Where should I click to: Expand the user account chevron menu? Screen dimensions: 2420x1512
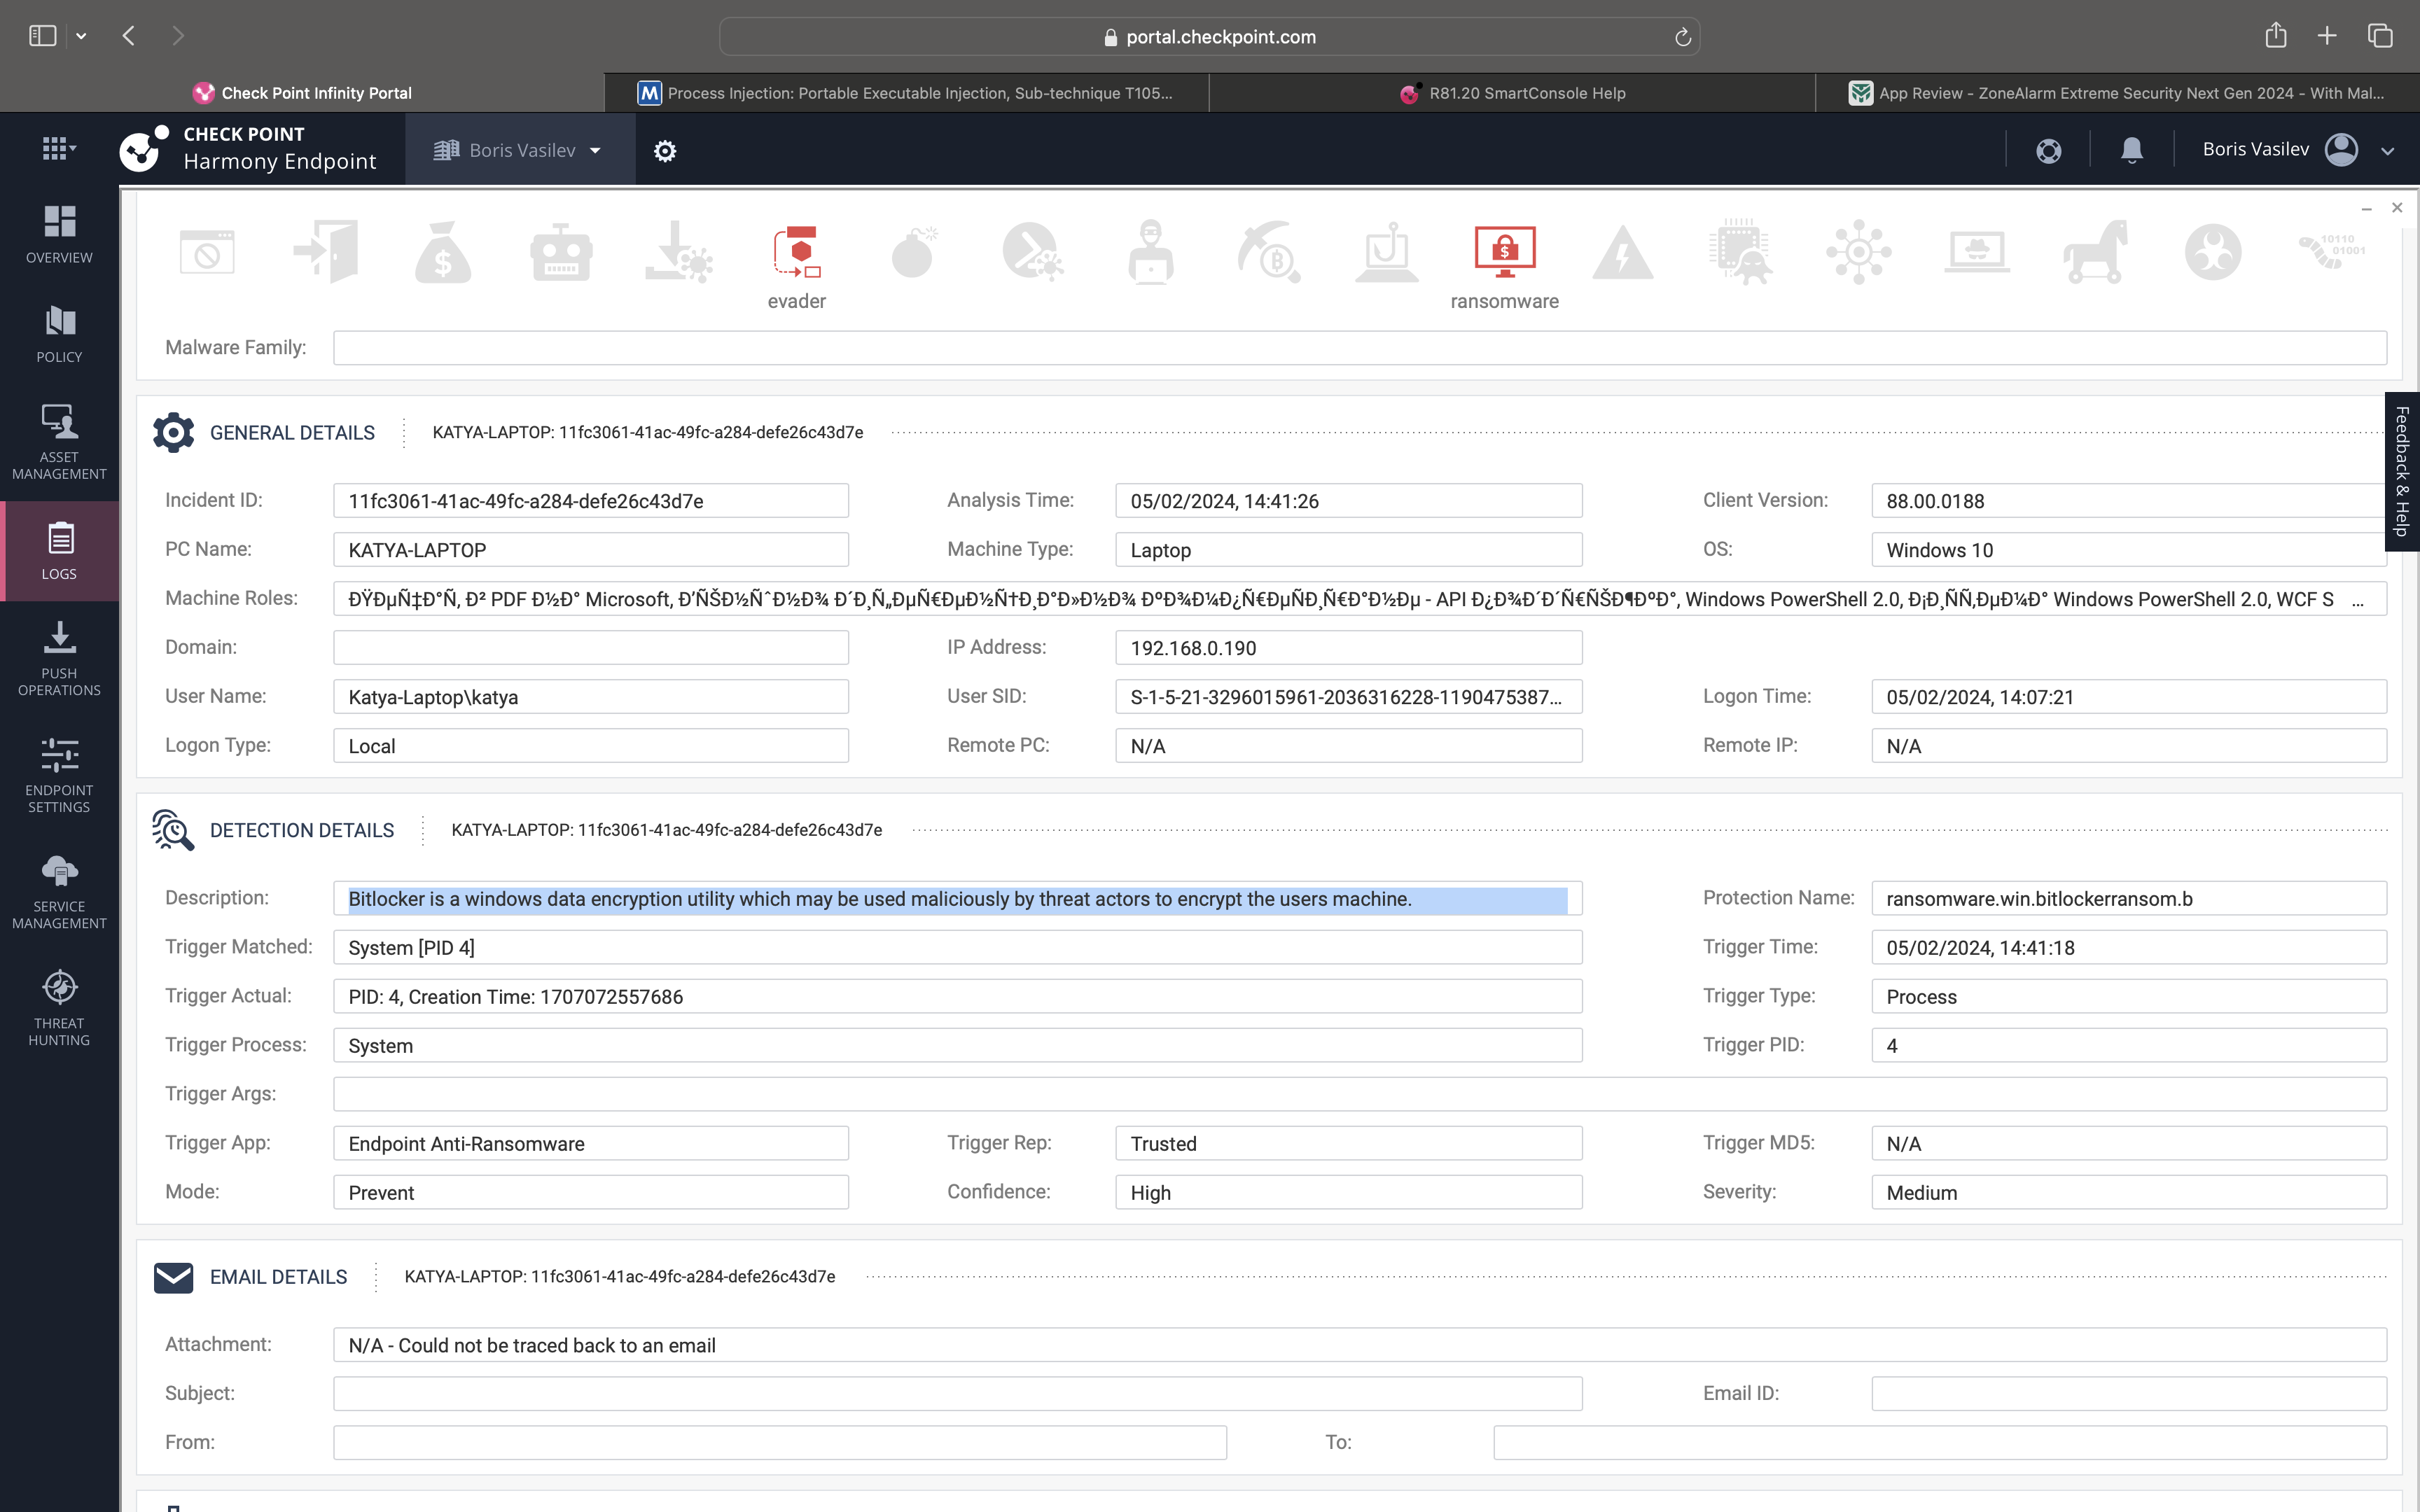click(2388, 151)
